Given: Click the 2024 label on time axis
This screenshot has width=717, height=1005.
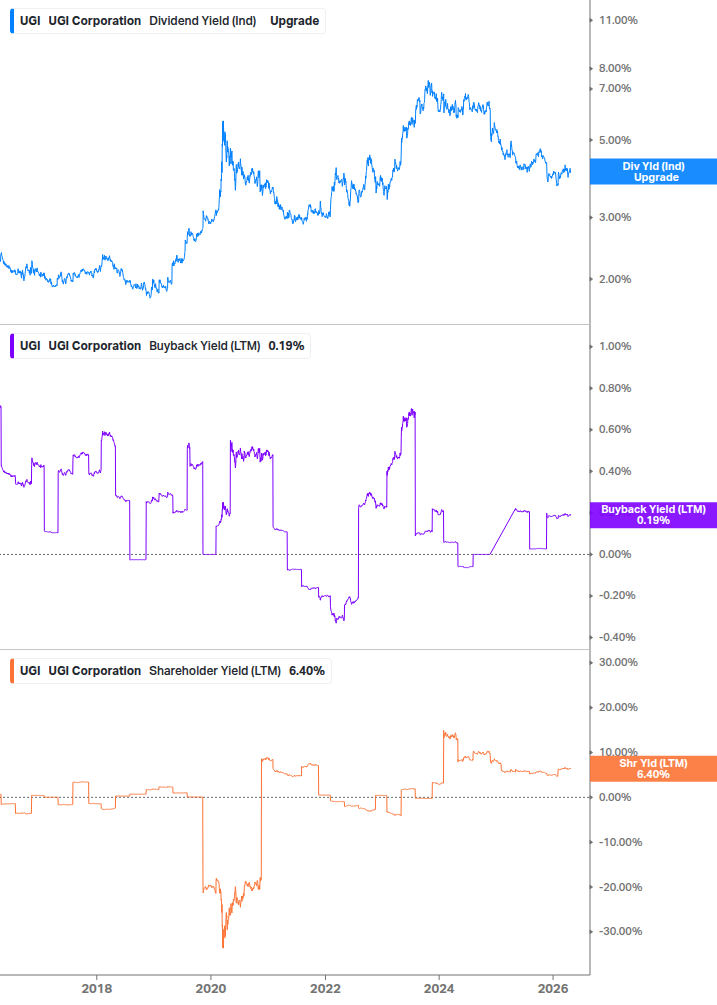Looking at the screenshot, I should point(440,988).
